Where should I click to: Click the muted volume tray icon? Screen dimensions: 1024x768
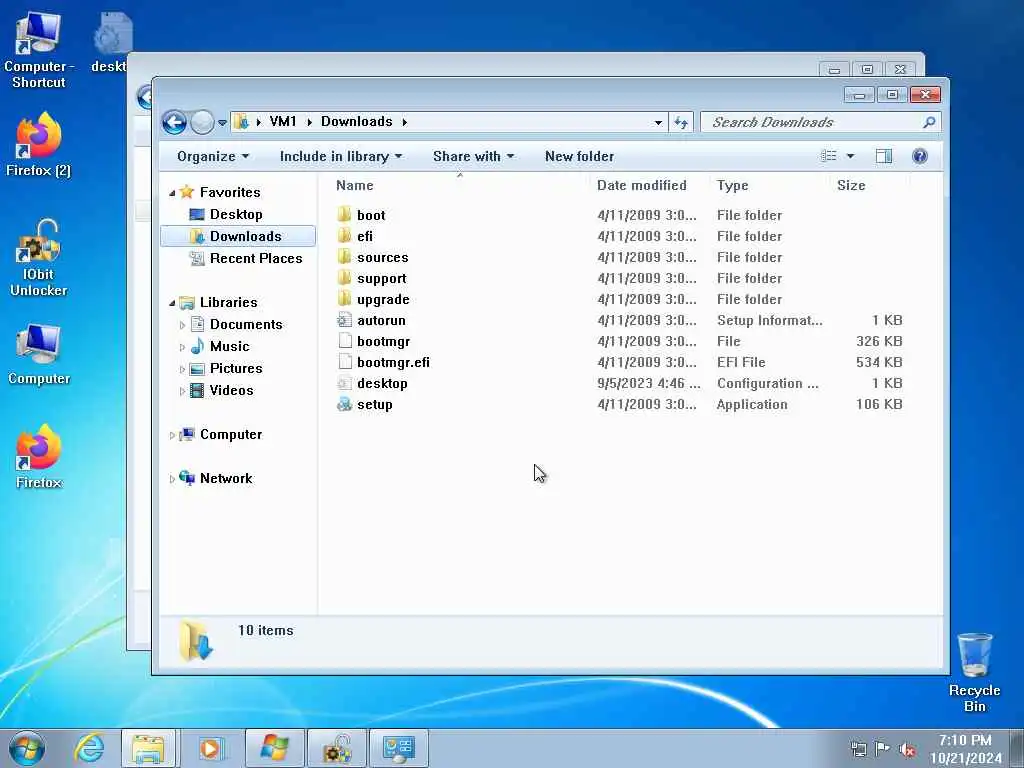(x=906, y=749)
